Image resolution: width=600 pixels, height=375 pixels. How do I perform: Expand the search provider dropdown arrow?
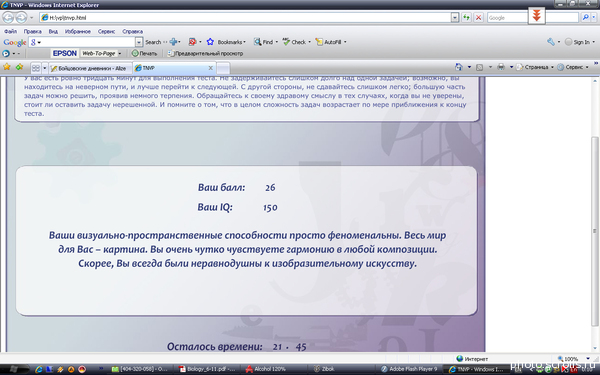(x=593, y=18)
